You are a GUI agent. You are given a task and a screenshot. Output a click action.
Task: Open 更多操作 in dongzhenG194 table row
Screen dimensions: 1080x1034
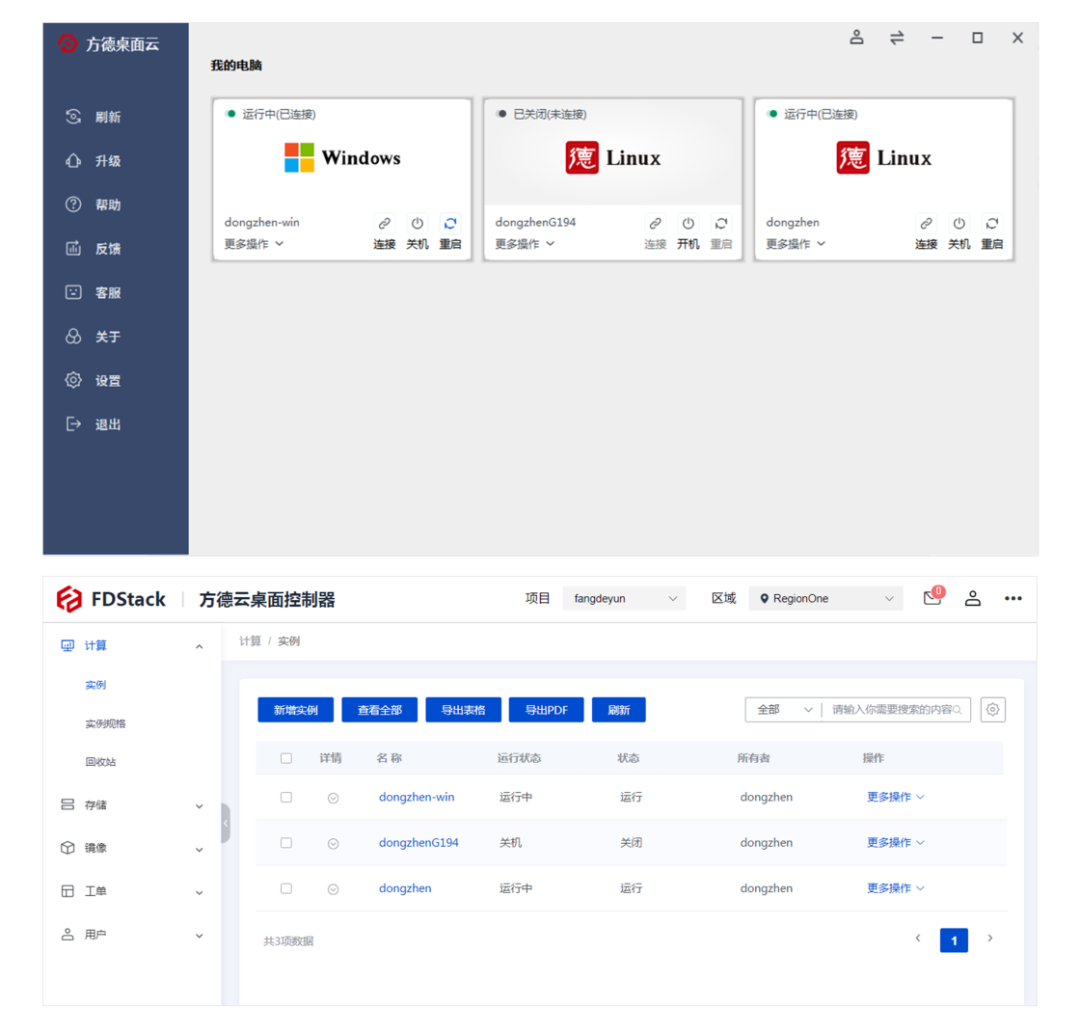[x=895, y=842]
